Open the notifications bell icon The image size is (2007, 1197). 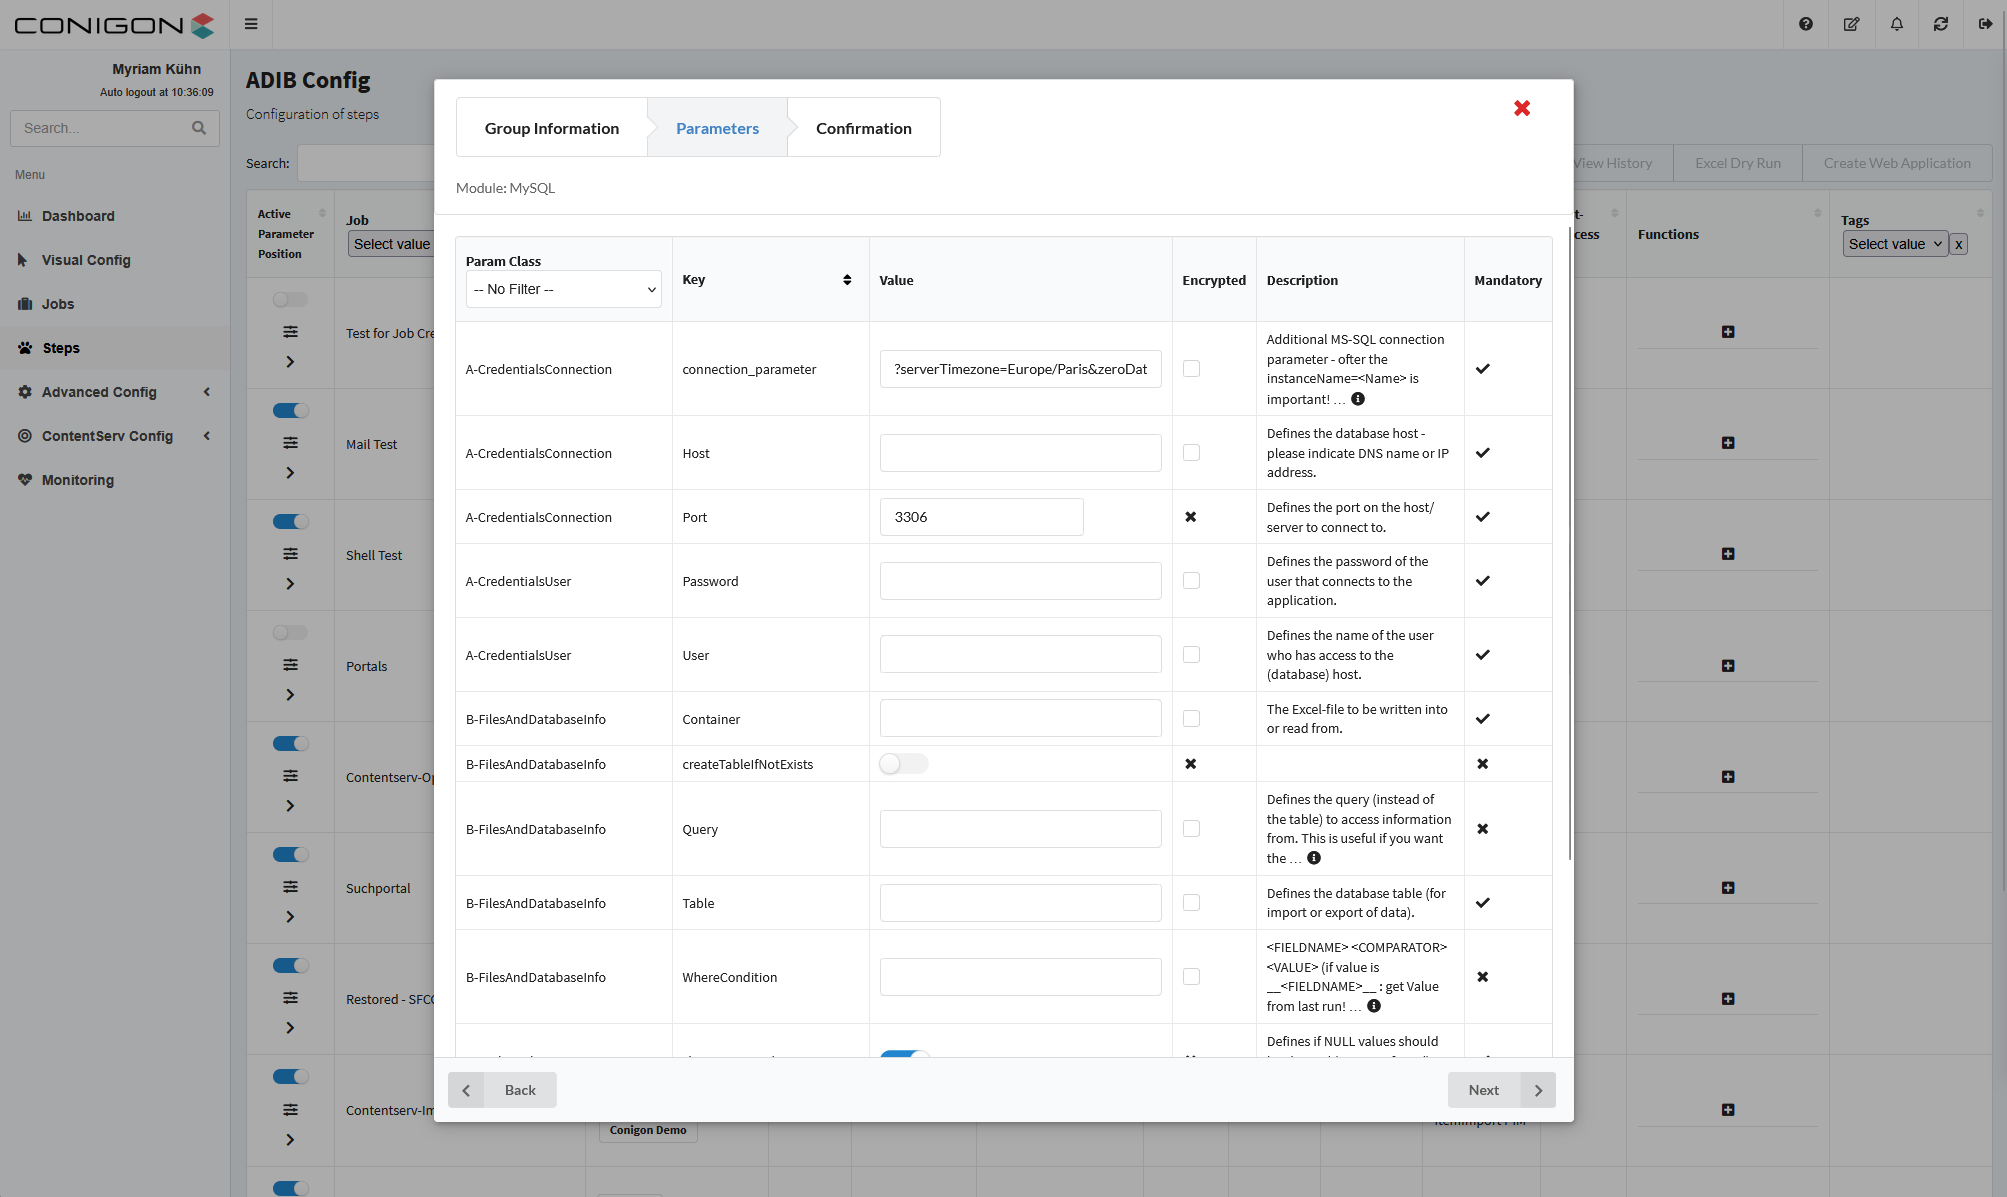(x=1896, y=24)
